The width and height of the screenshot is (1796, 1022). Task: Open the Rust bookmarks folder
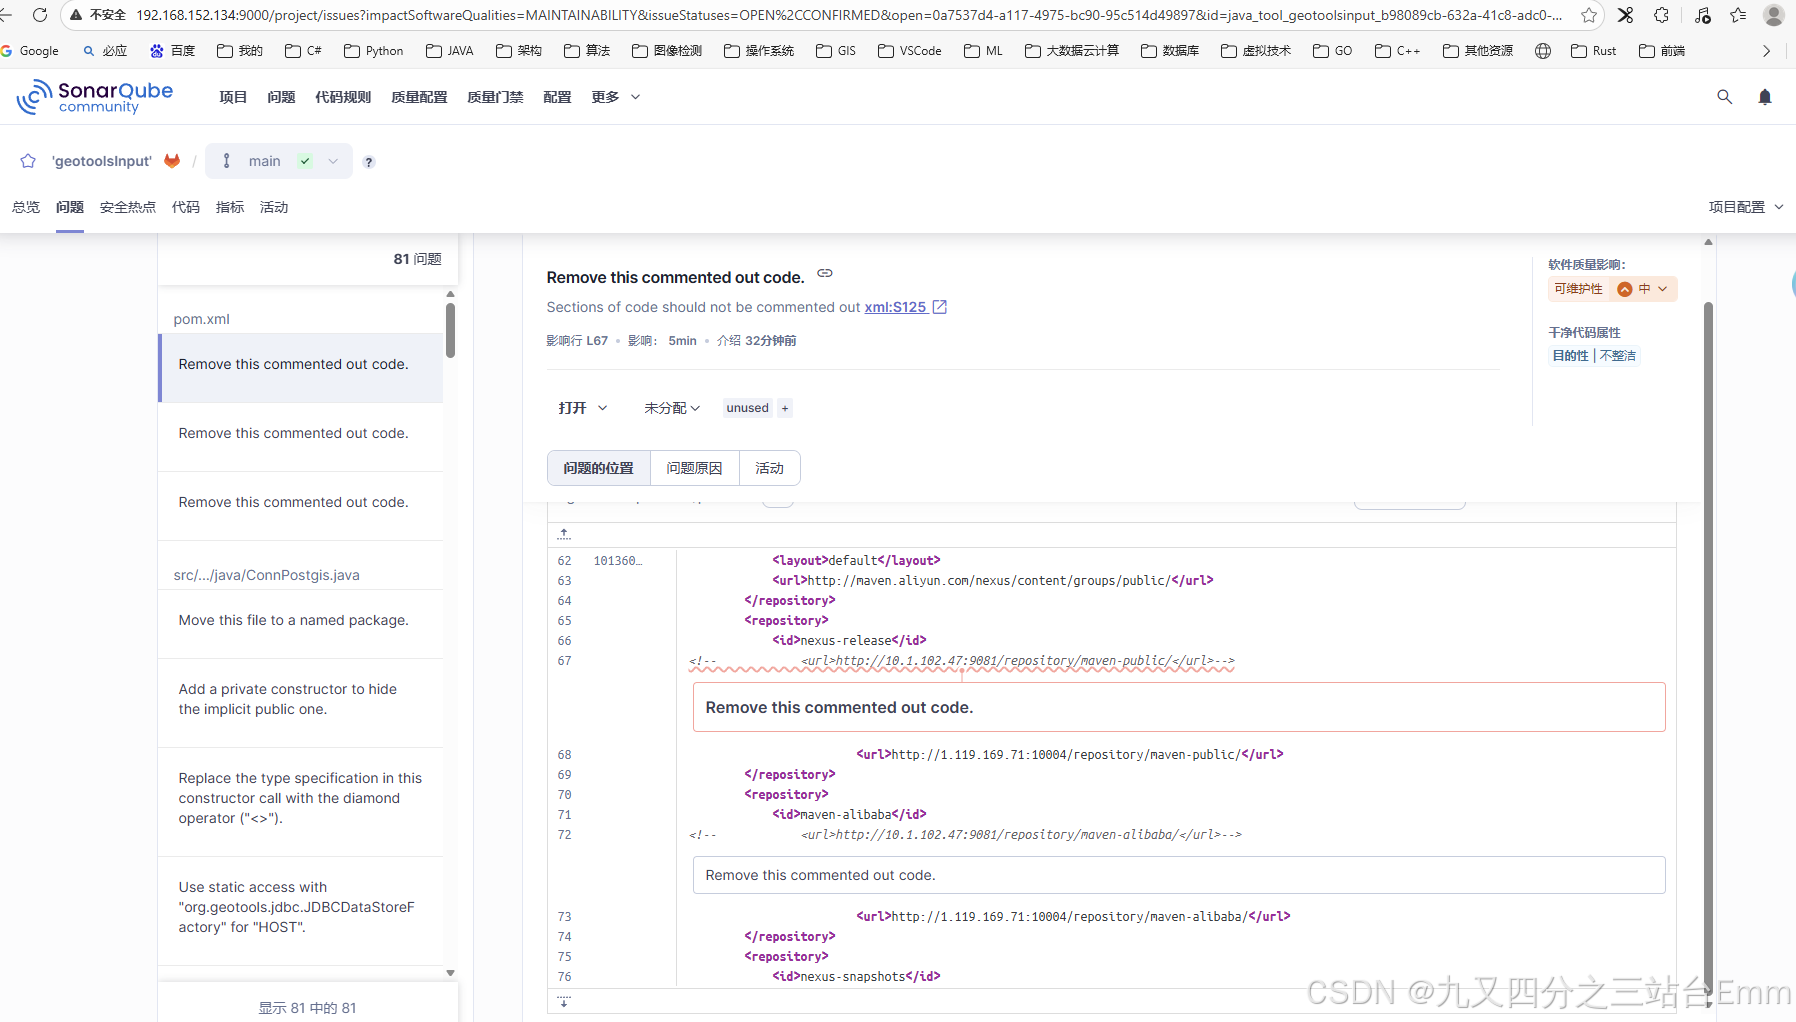point(1593,51)
